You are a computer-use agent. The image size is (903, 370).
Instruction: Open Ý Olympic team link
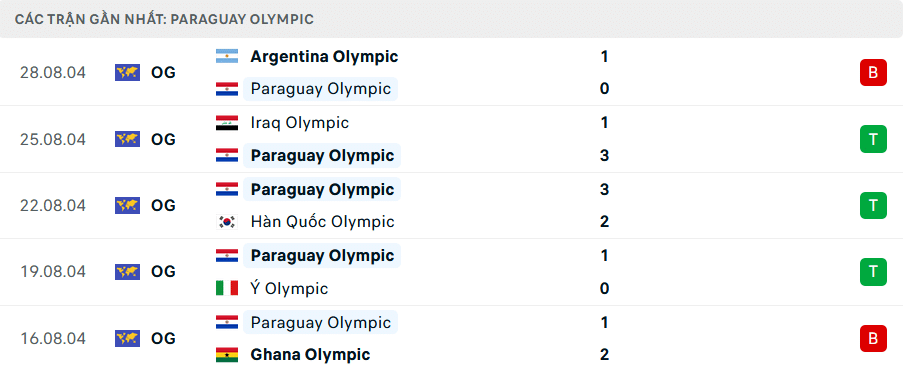289,288
